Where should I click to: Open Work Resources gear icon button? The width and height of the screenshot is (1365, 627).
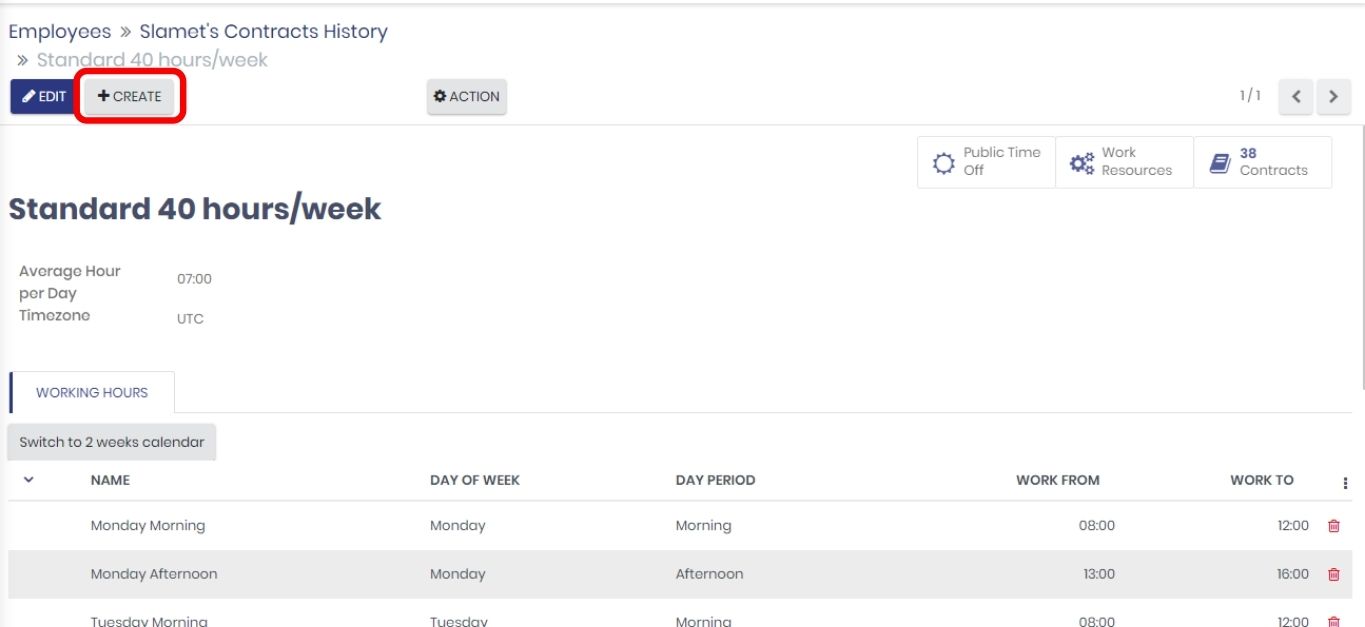tap(1082, 163)
